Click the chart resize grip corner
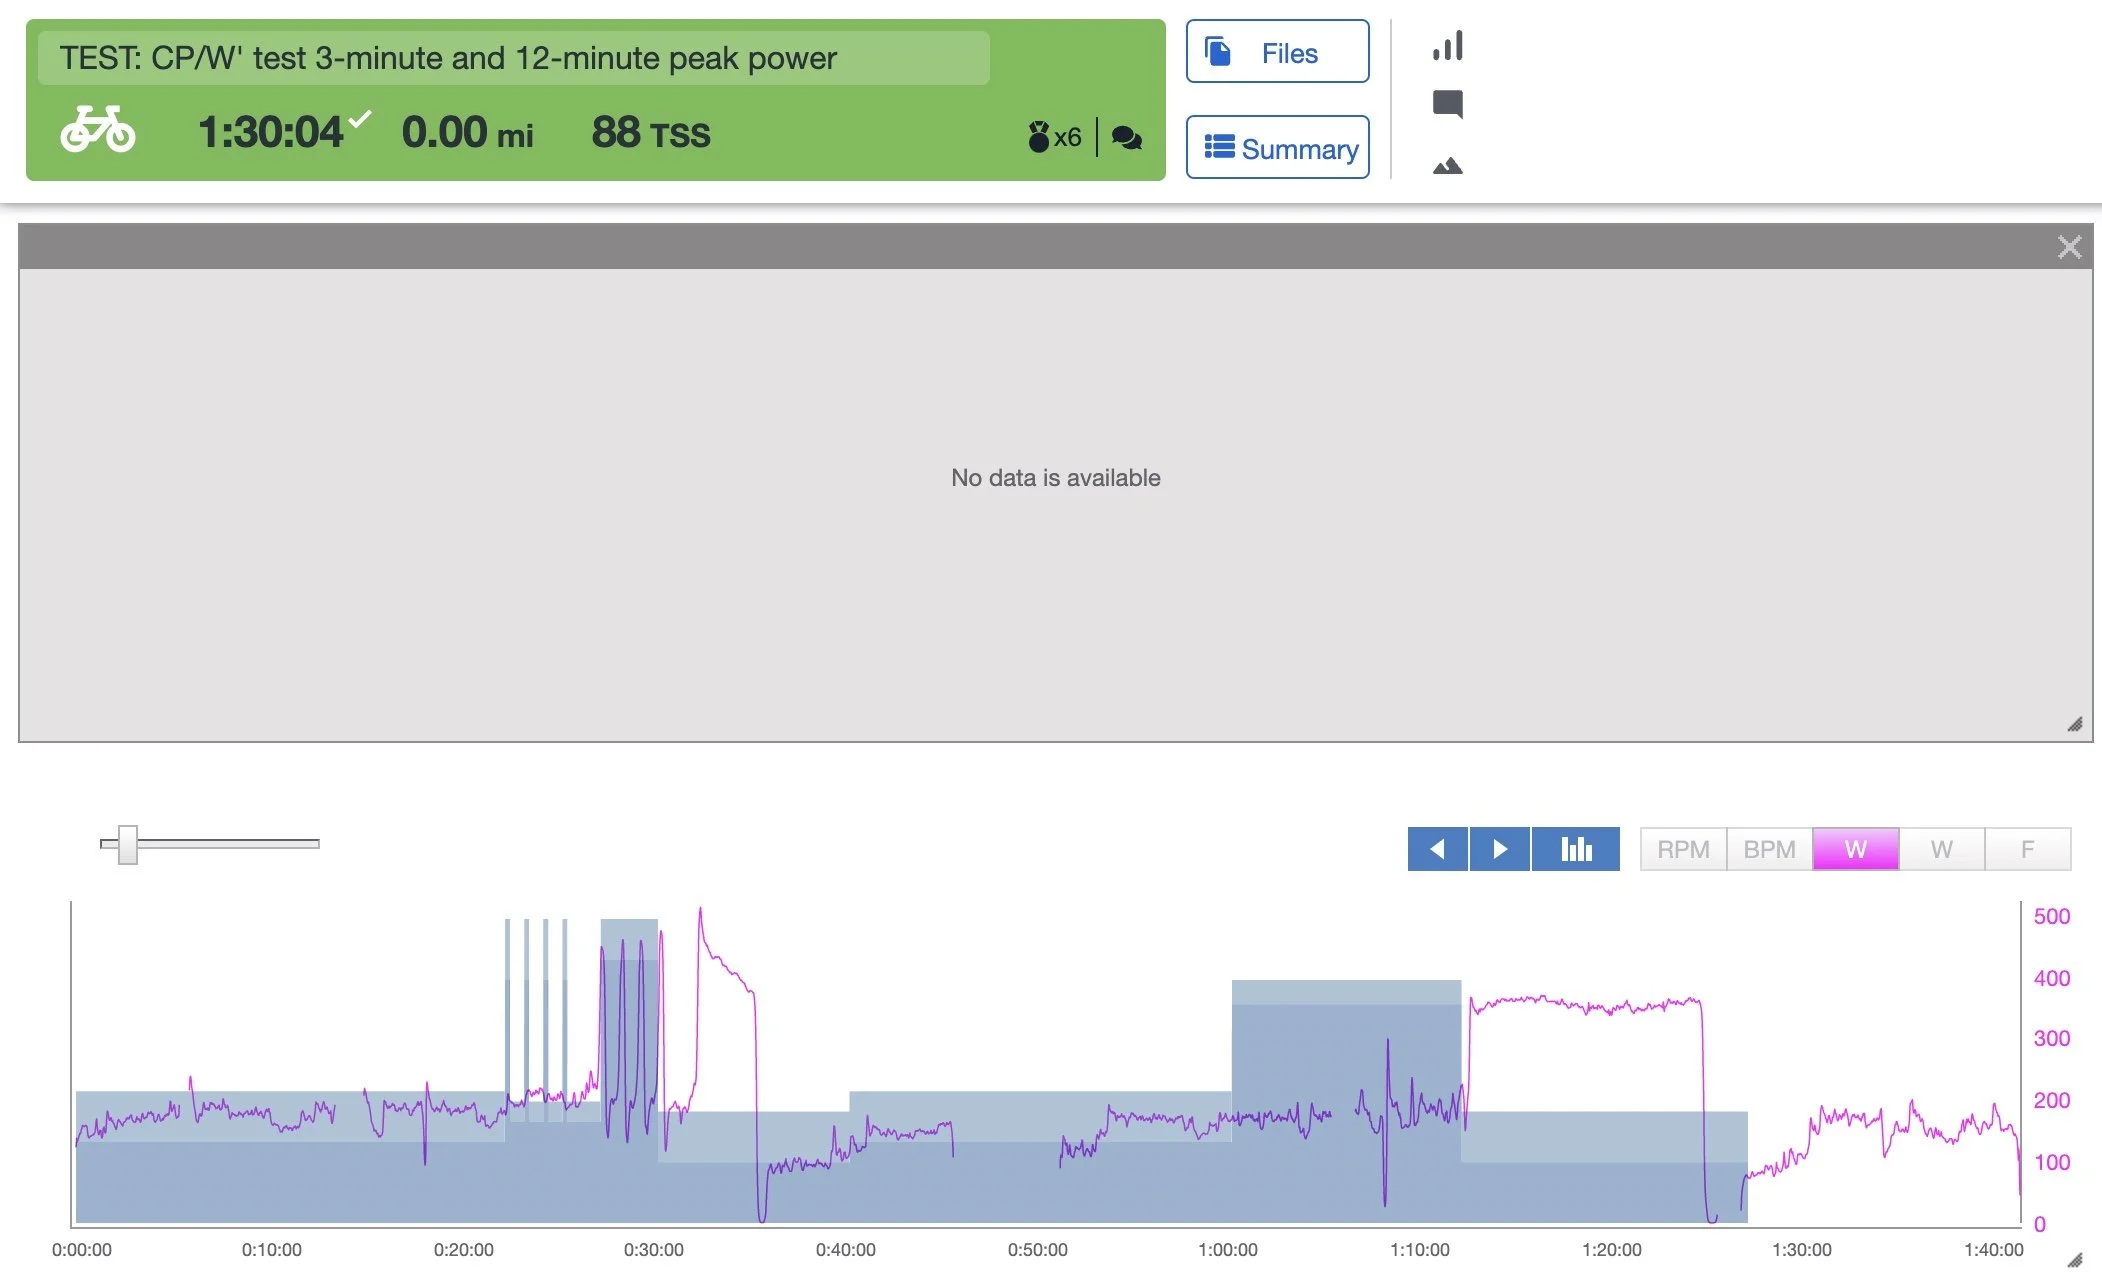 2075,1259
